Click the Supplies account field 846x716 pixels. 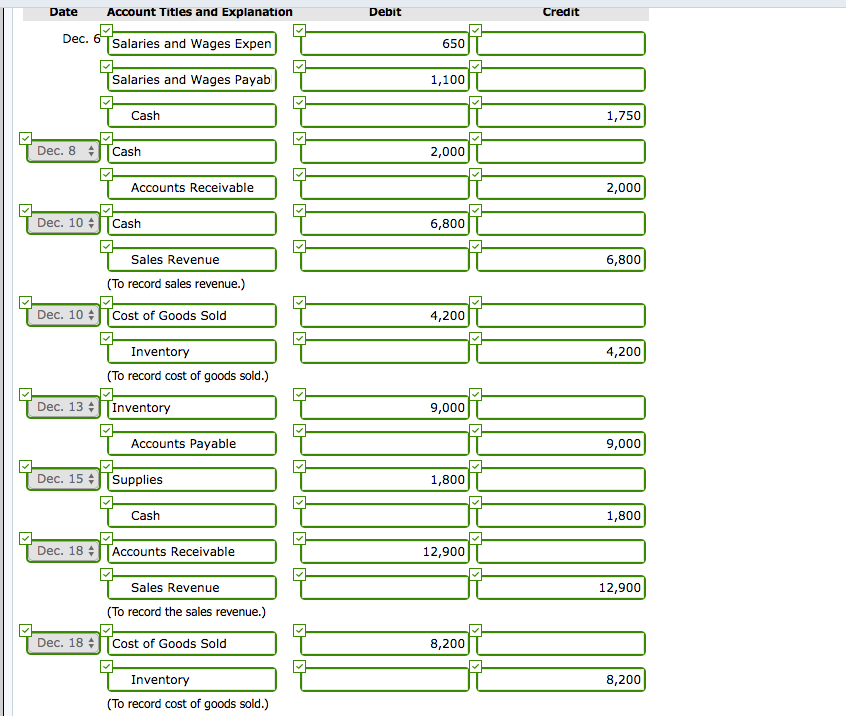coord(192,480)
